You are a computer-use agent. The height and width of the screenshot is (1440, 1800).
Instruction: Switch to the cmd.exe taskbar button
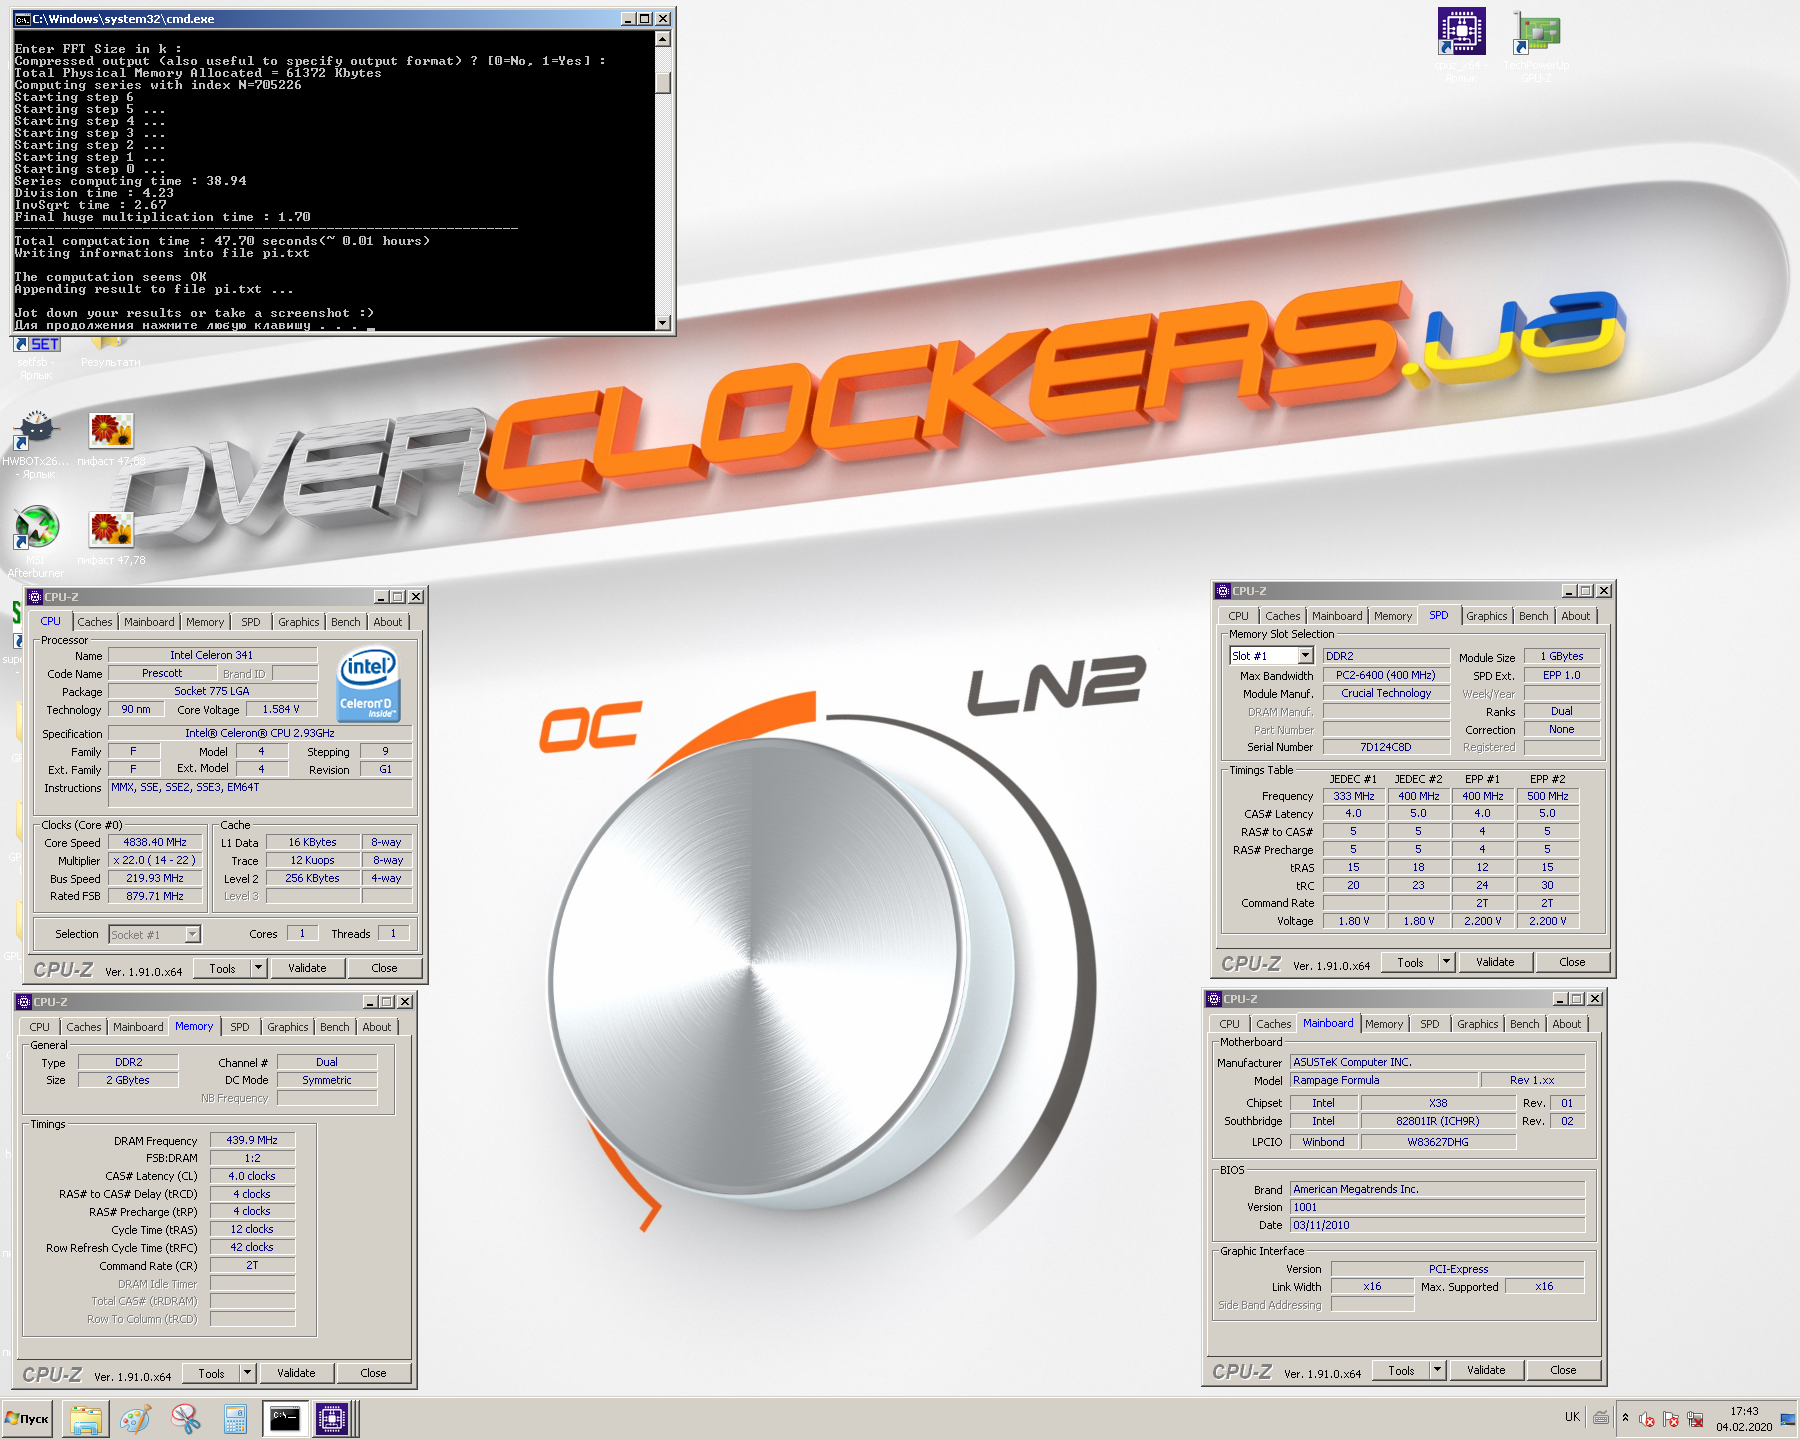tap(285, 1418)
